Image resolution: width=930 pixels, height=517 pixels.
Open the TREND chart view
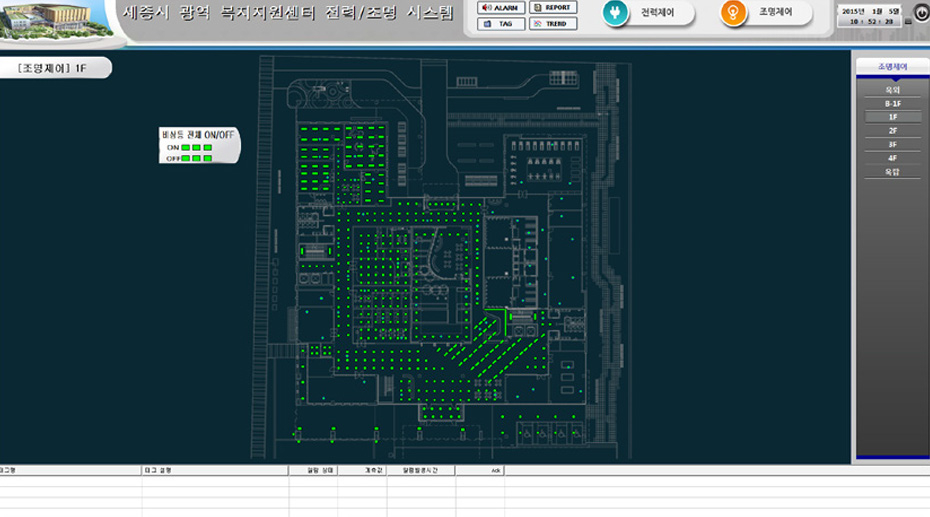[553, 24]
